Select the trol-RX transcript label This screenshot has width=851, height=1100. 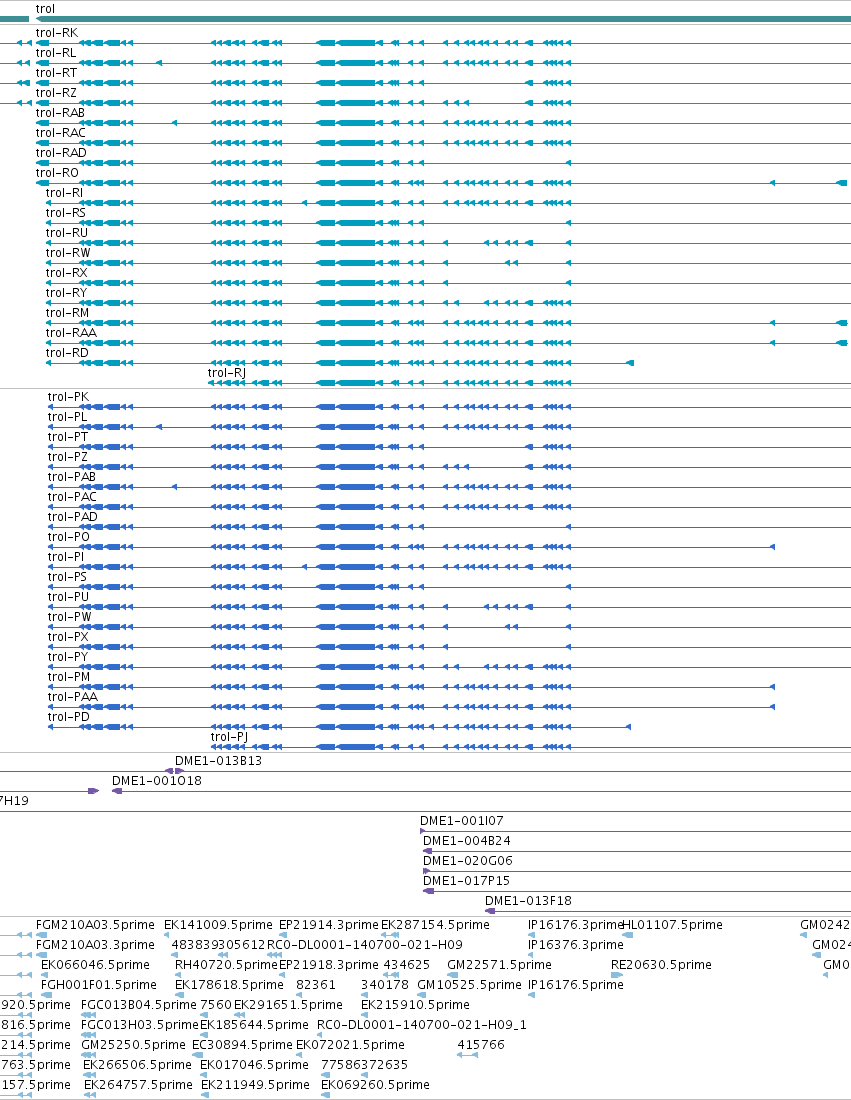coord(67,273)
